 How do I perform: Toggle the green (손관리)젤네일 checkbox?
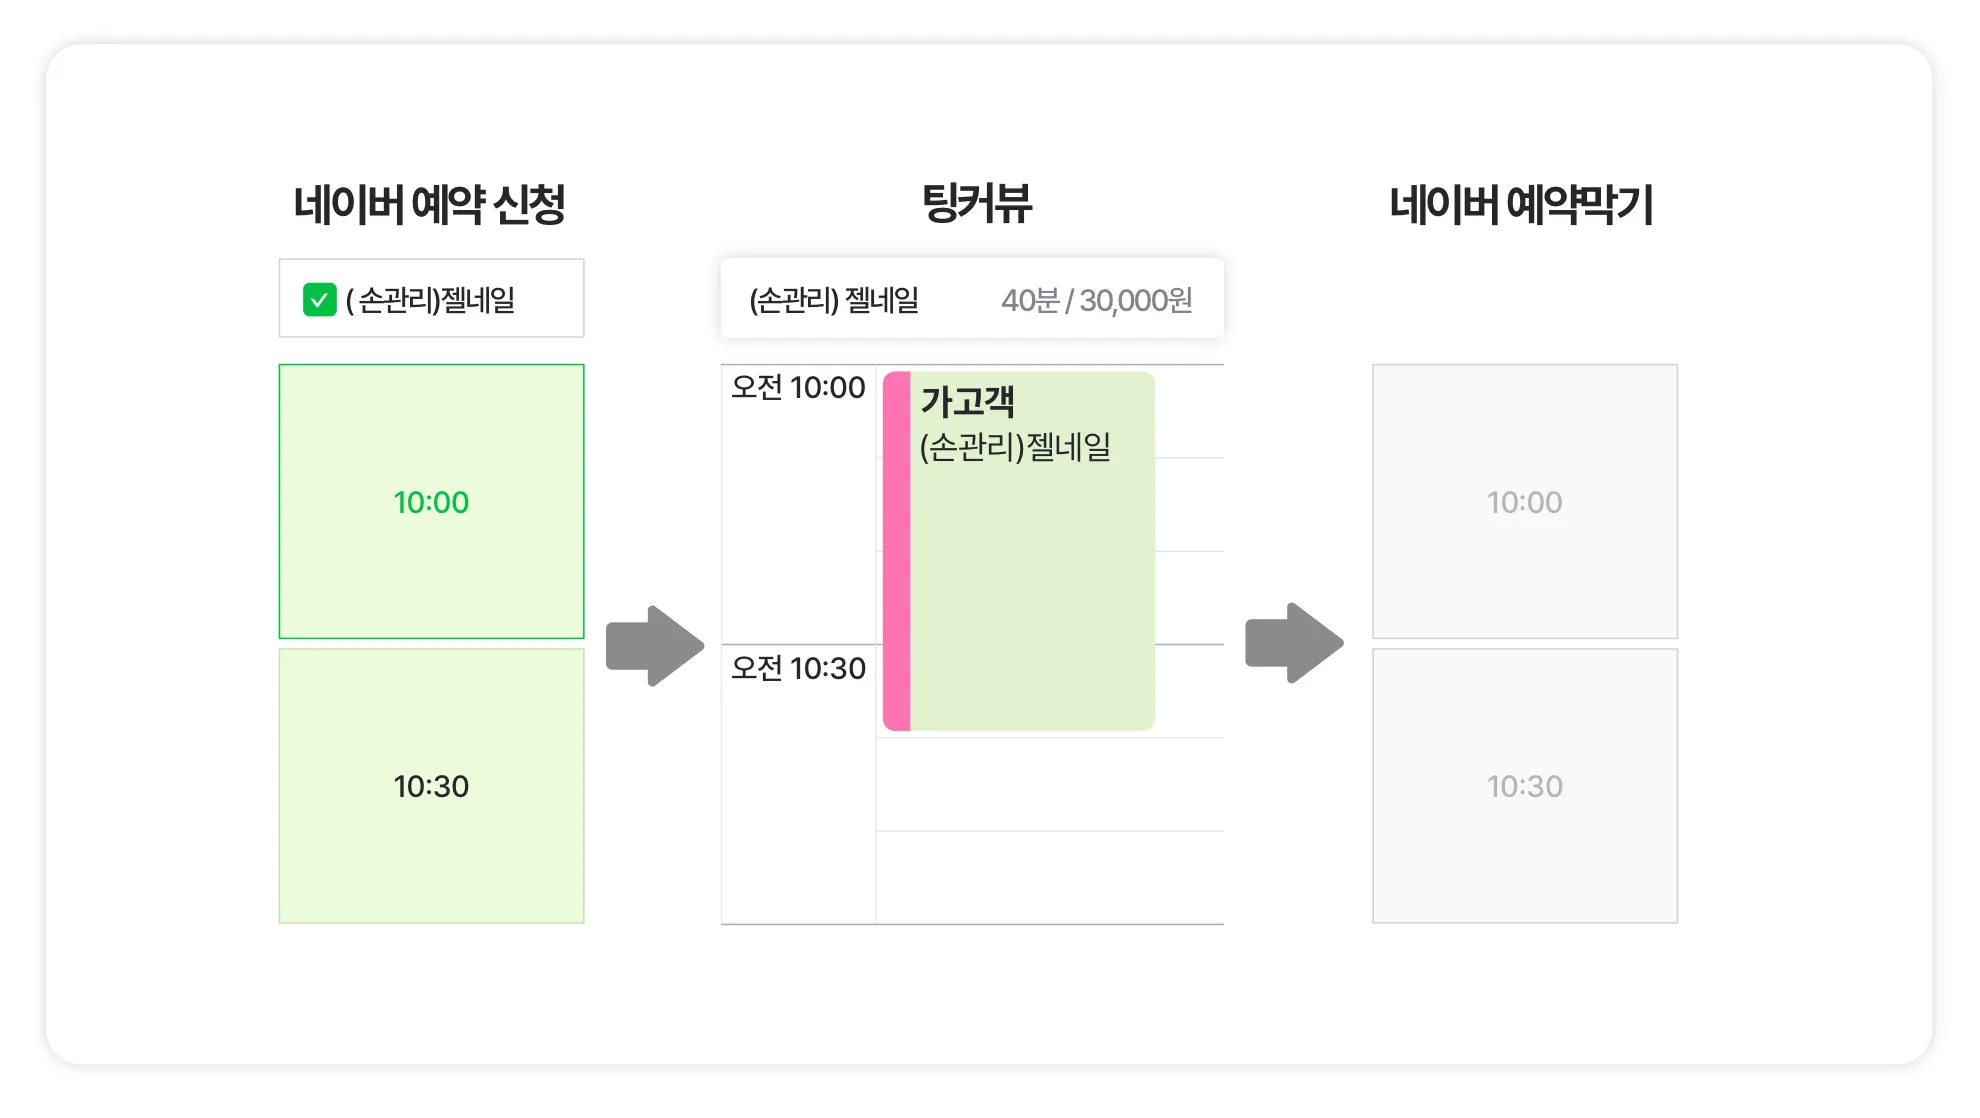(x=319, y=300)
